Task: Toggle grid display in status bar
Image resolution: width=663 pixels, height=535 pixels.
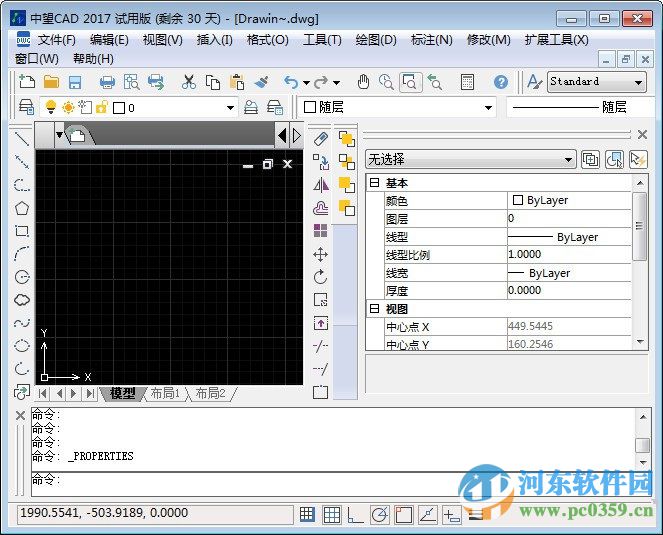Action: pyautogui.click(x=332, y=515)
